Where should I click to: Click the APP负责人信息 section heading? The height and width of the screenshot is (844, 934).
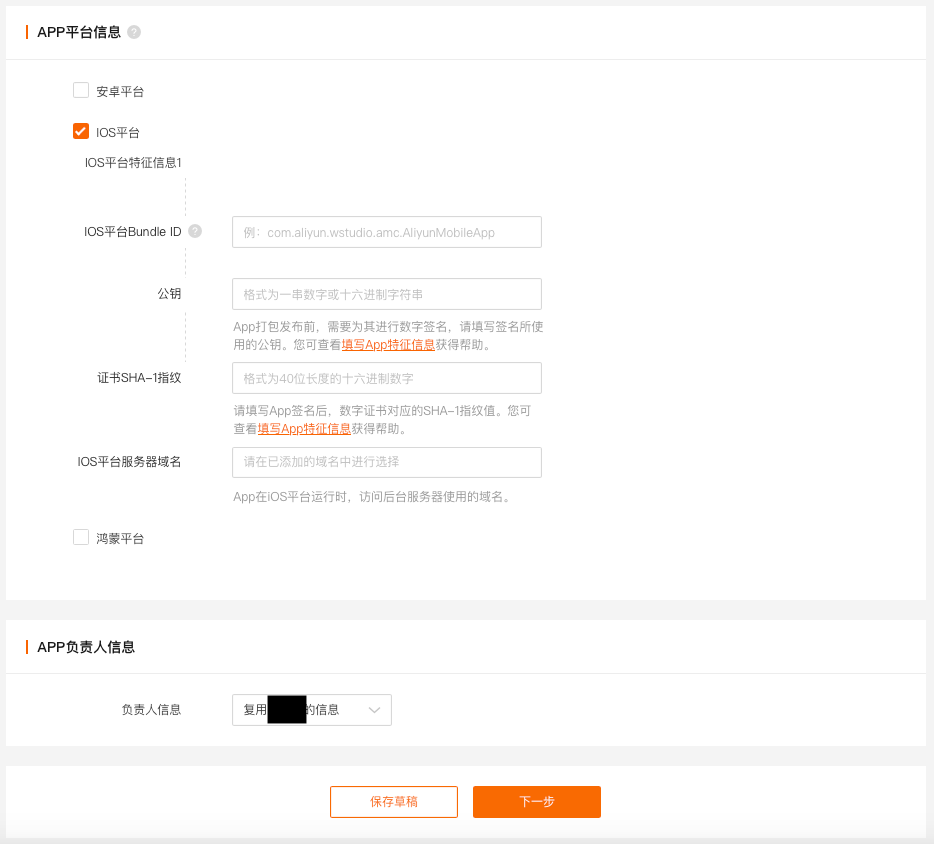tap(86, 647)
